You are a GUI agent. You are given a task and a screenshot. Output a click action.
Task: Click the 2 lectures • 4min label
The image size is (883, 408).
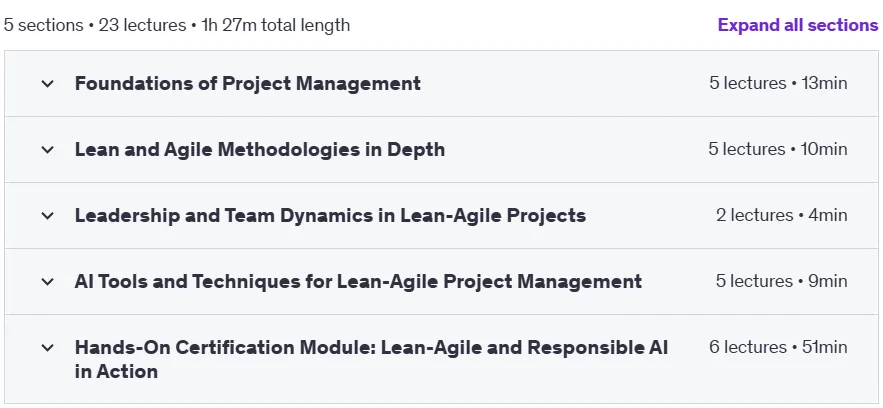point(782,215)
